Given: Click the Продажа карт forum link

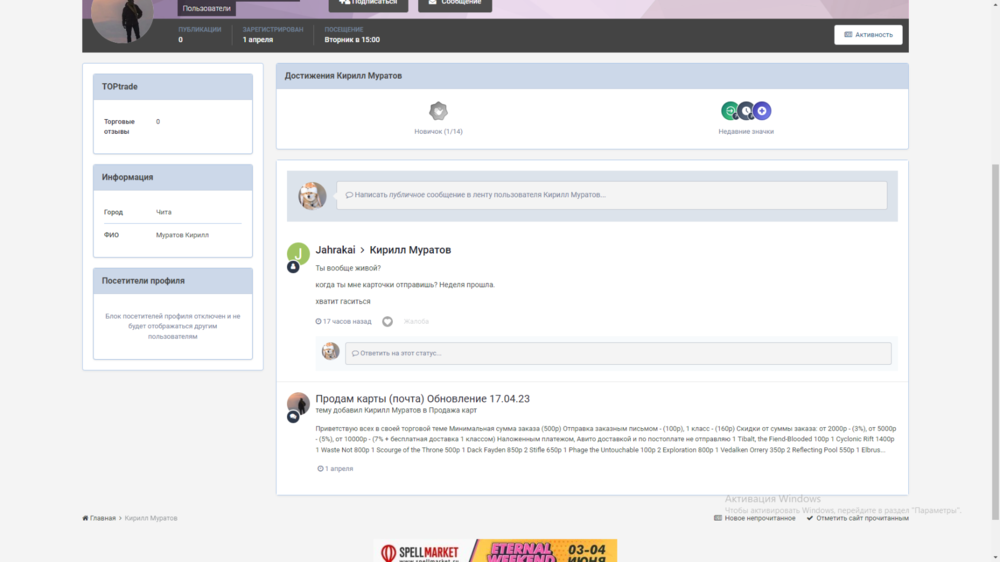Looking at the screenshot, I should pos(453,410).
